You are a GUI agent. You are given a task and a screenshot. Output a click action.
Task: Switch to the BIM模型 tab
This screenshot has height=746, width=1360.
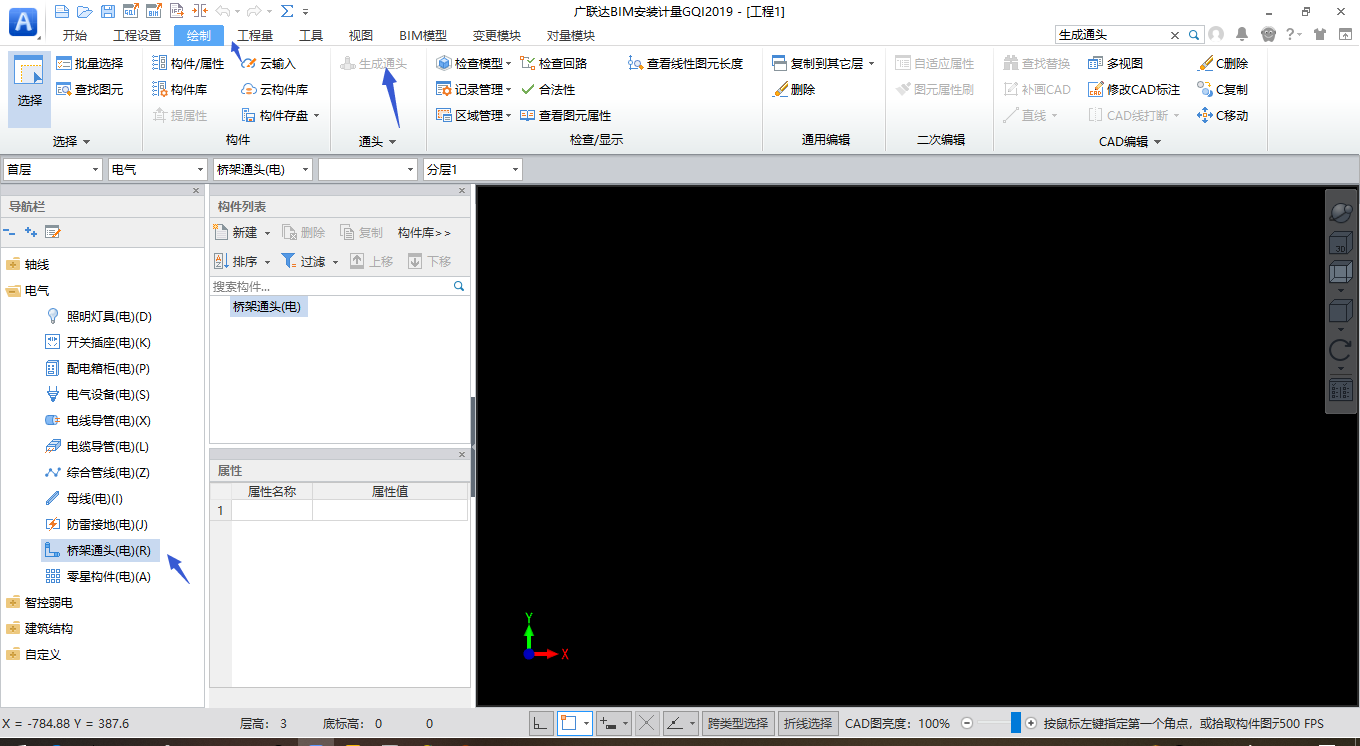(x=422, y=35)
